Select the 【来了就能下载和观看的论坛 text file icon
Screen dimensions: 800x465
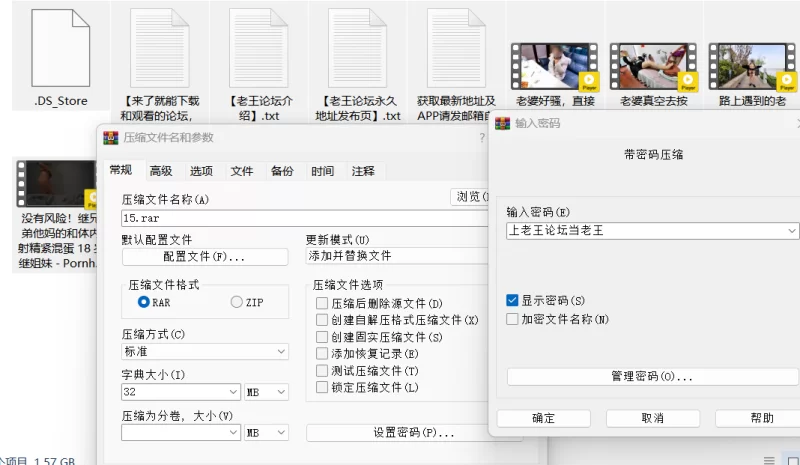[x=160, y=48]
